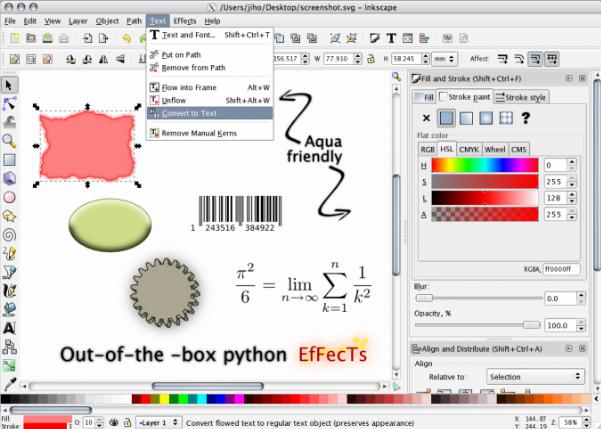Click the new document icon
The width and height of the screenshot is (601, 429).
pos(15,38)
